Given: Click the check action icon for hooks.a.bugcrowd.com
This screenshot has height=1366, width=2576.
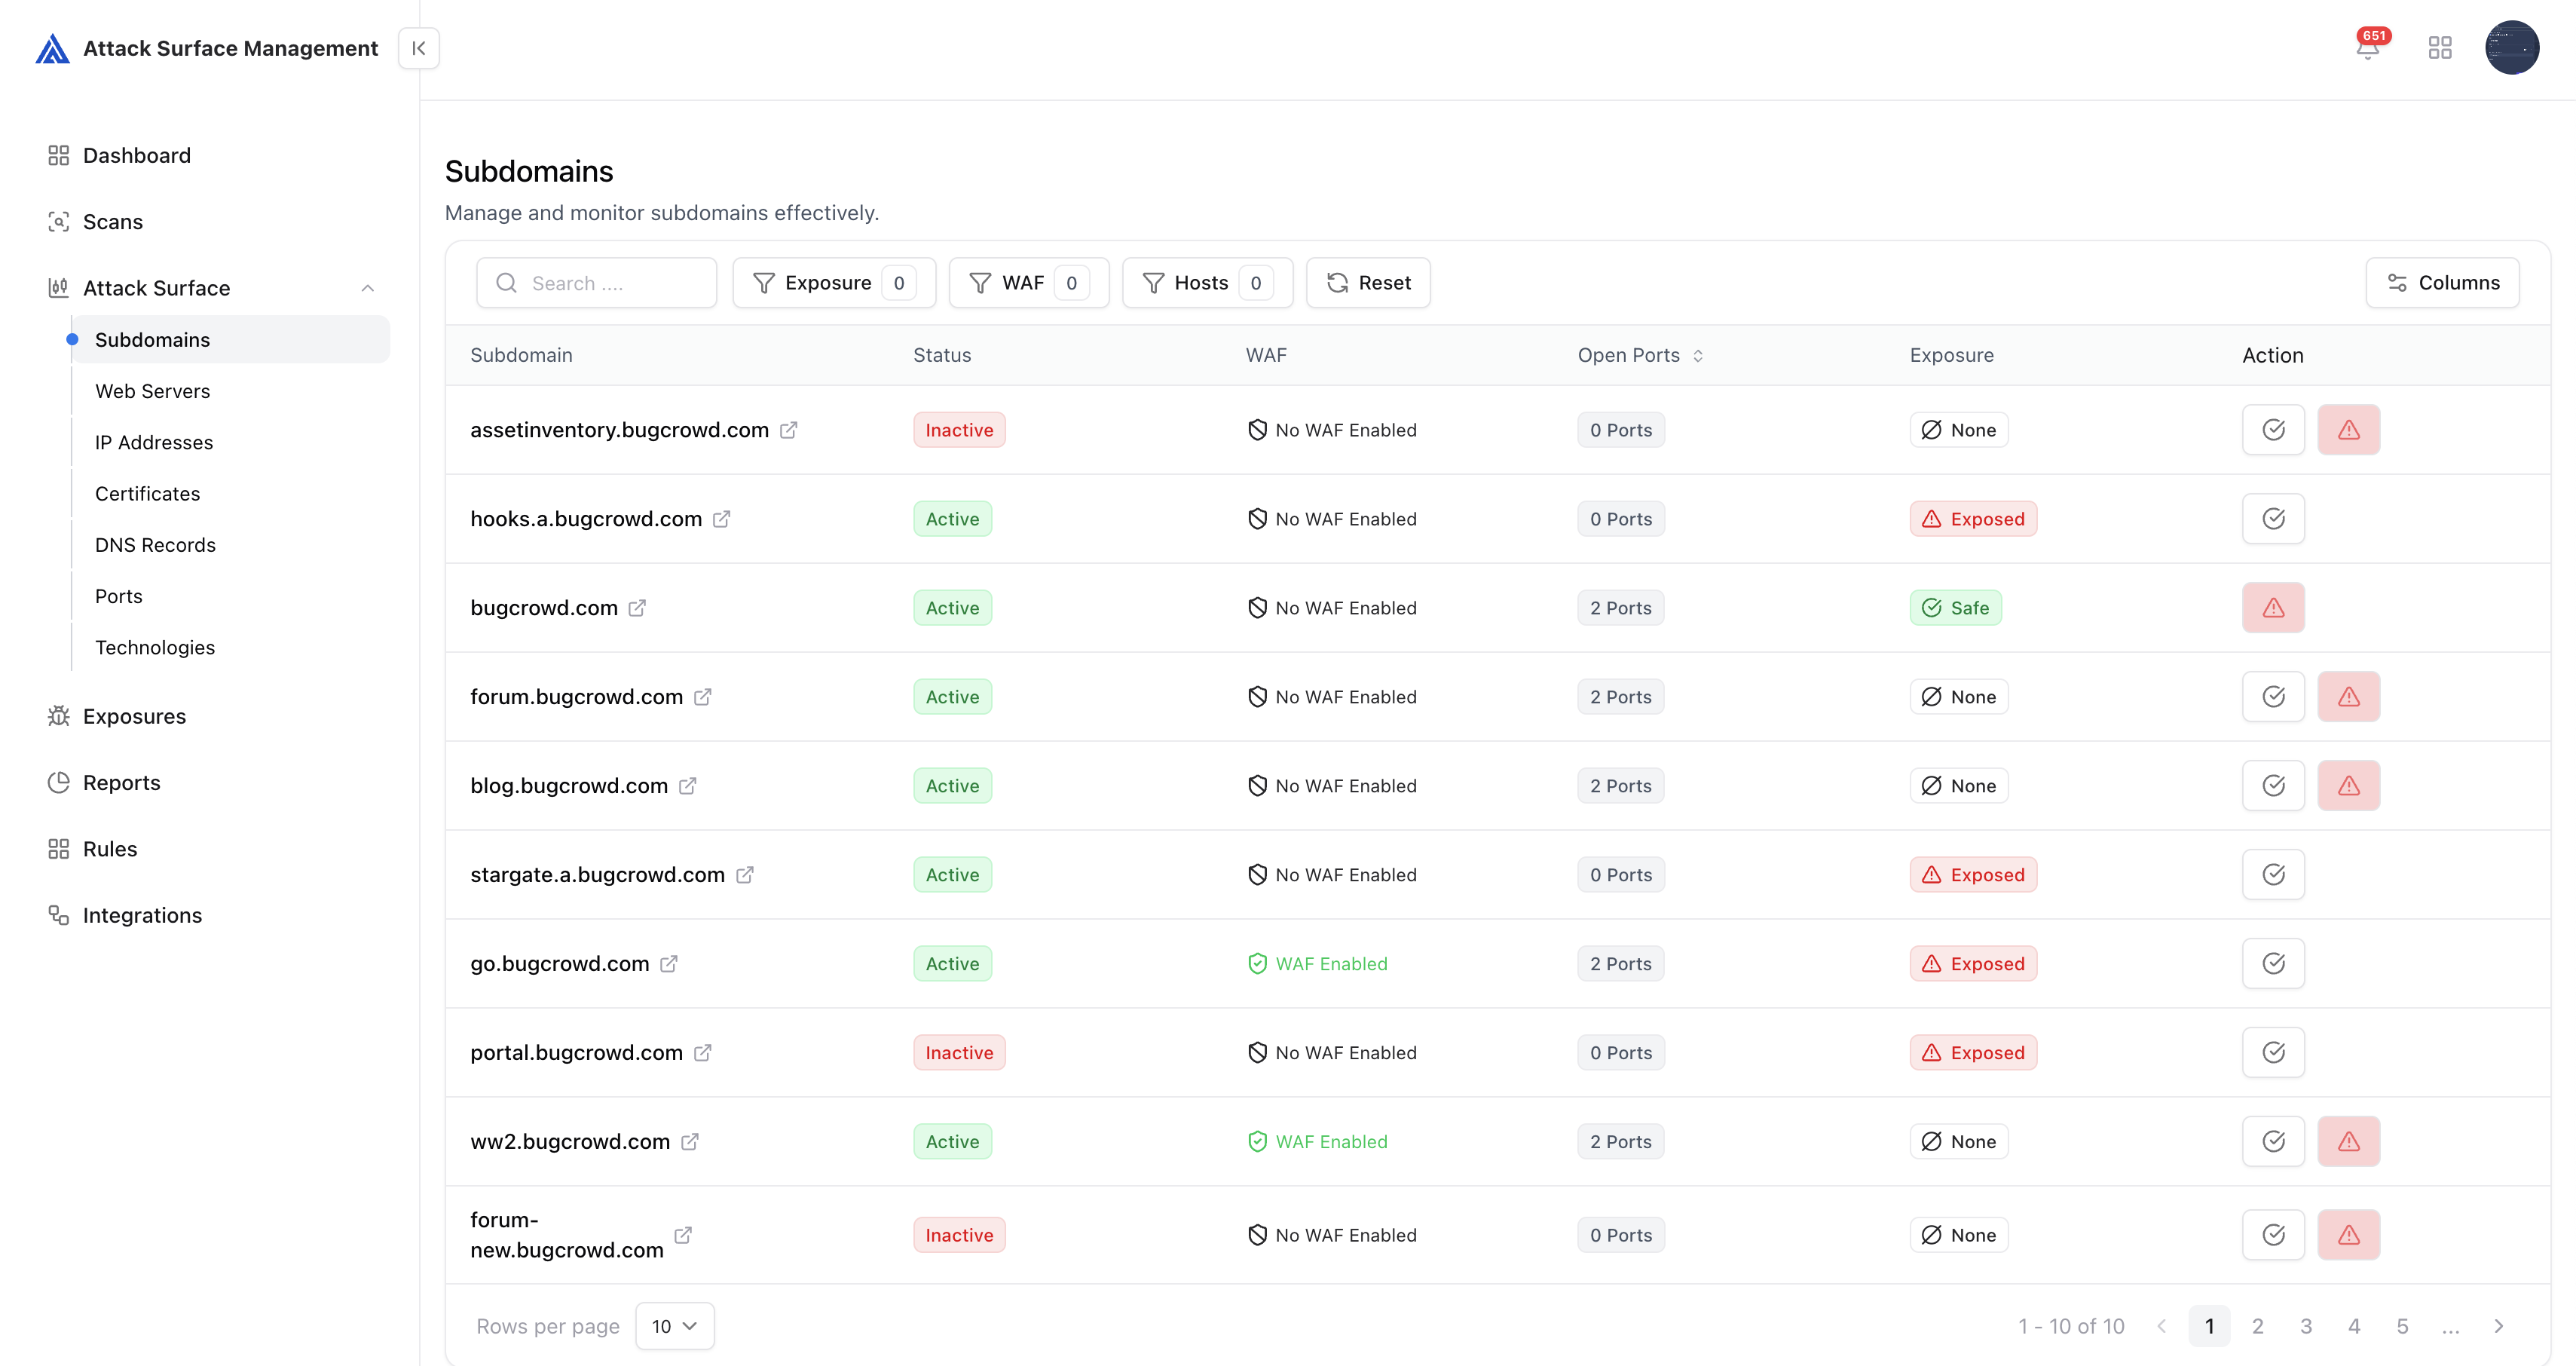Looking at the screenshot, I should click(2274, 518).
